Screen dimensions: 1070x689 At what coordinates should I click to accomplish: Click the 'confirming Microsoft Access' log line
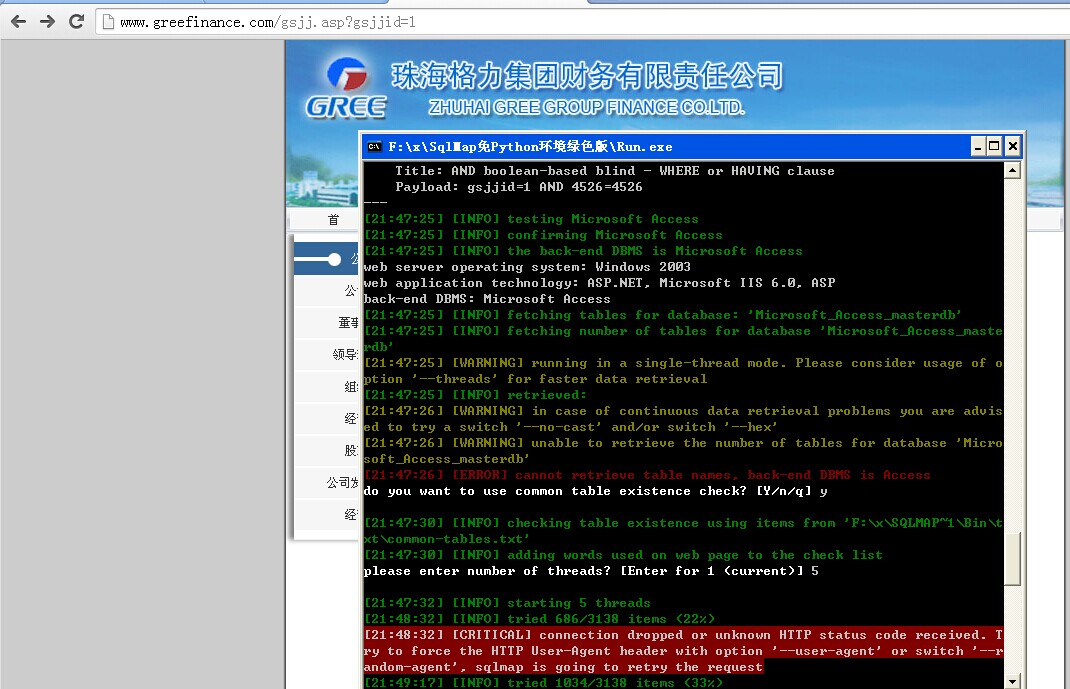[x=543, y=235]
